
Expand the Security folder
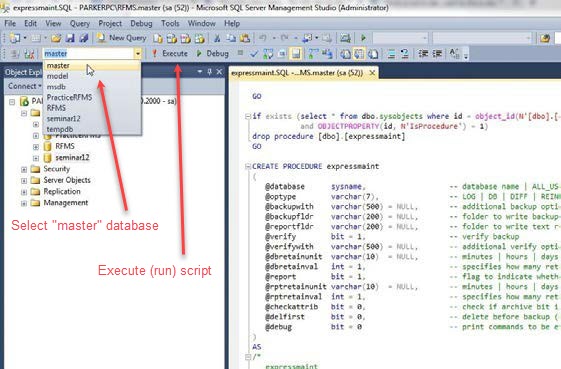24,169
